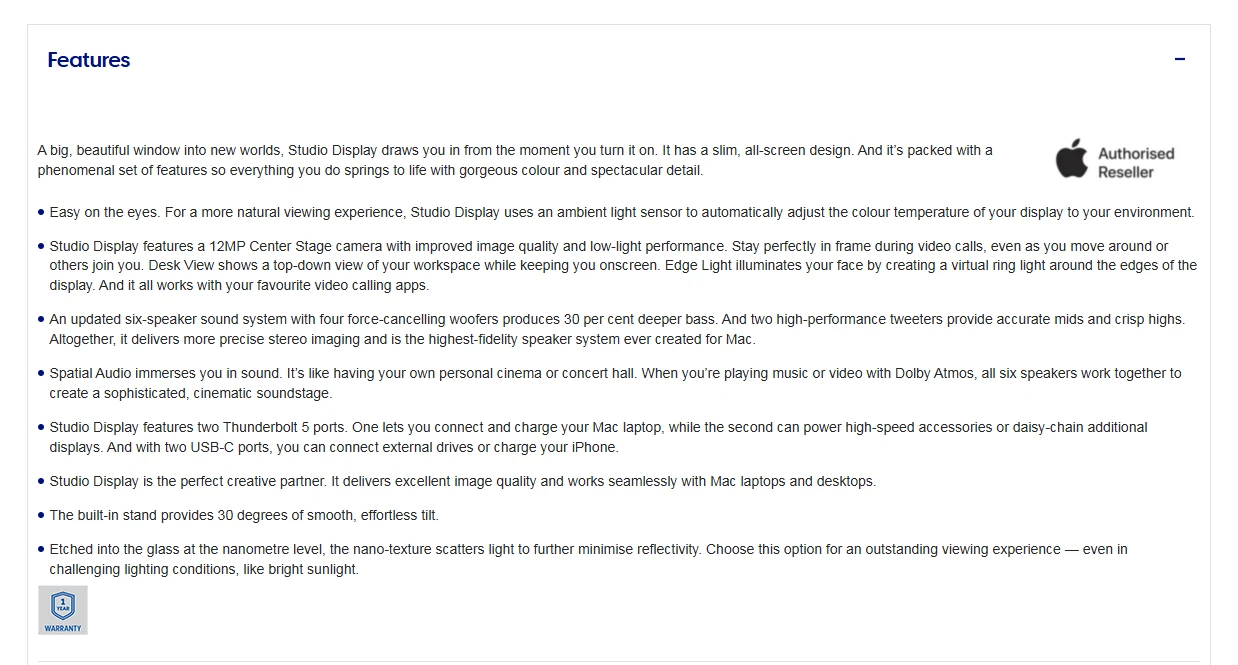Click the bullet dot before 'Easy on the eyes'
Screen dimensions: 1238x665
tap(41, 212)
